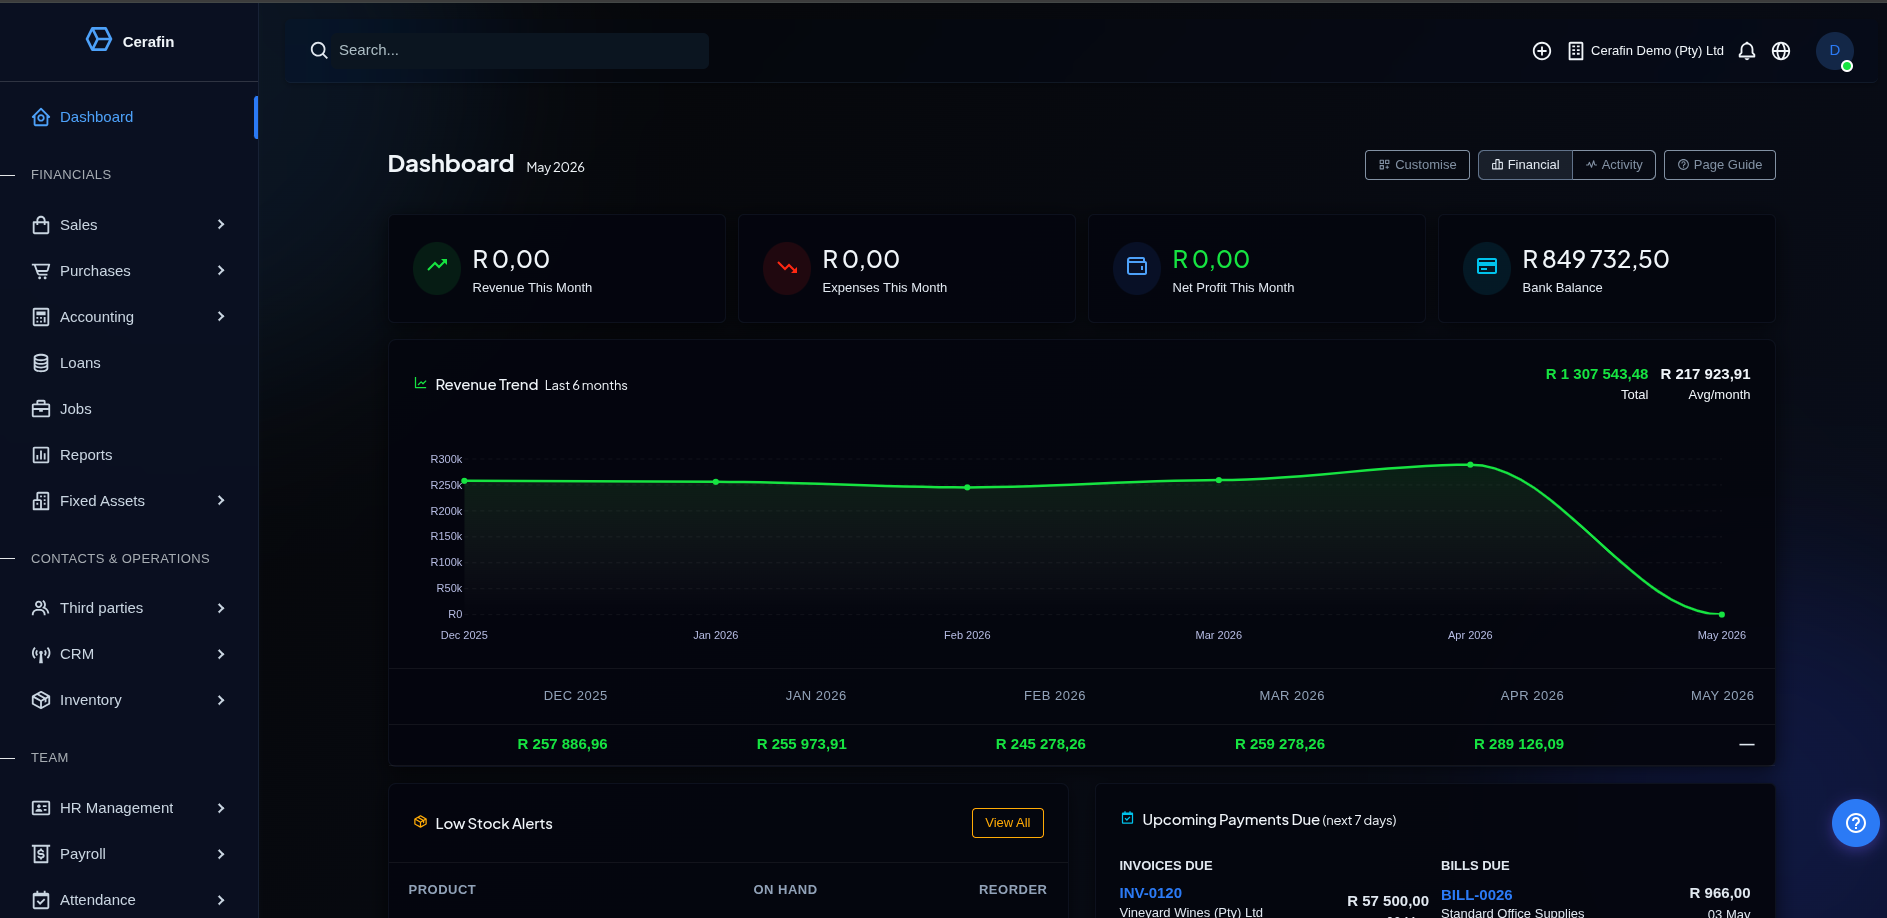1887x918 pixels.
Task: Click the JAN 2026 value R 255 973,91
Action: (802, 744)
